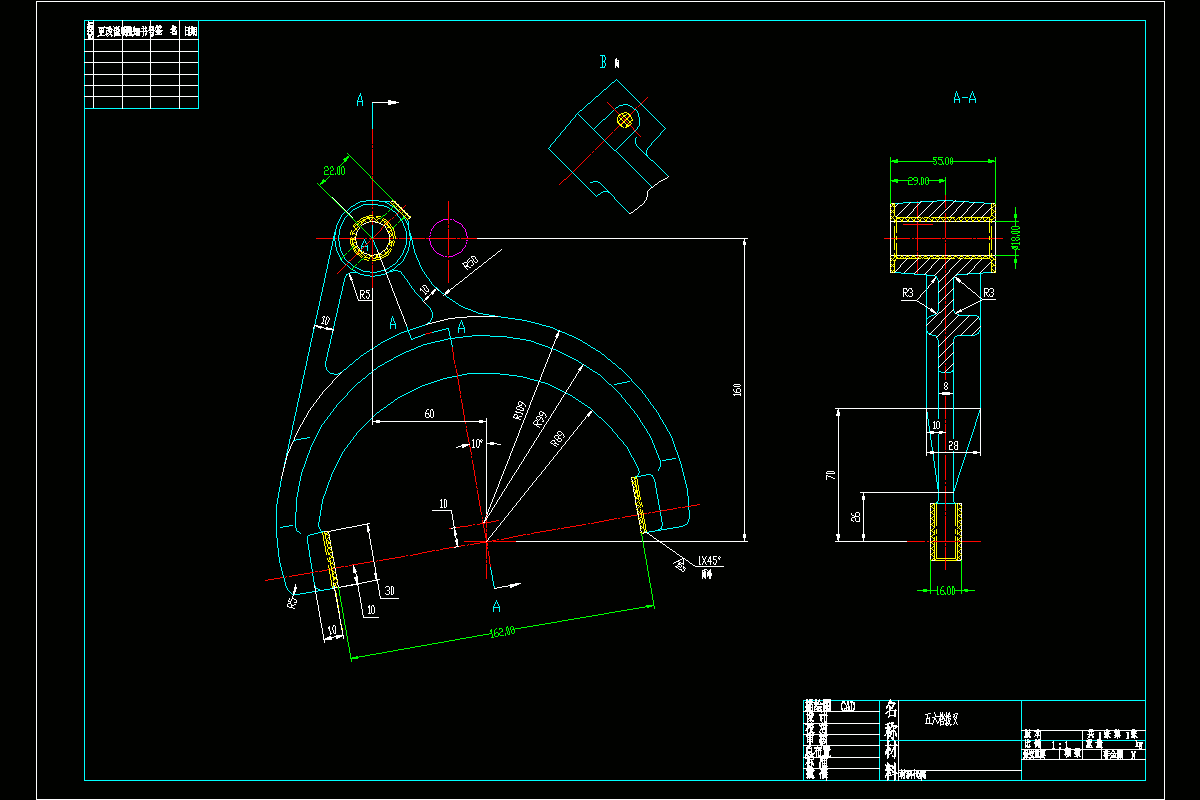
Task: Select the 8 web thickness dimension
Action: click(945, 385)
